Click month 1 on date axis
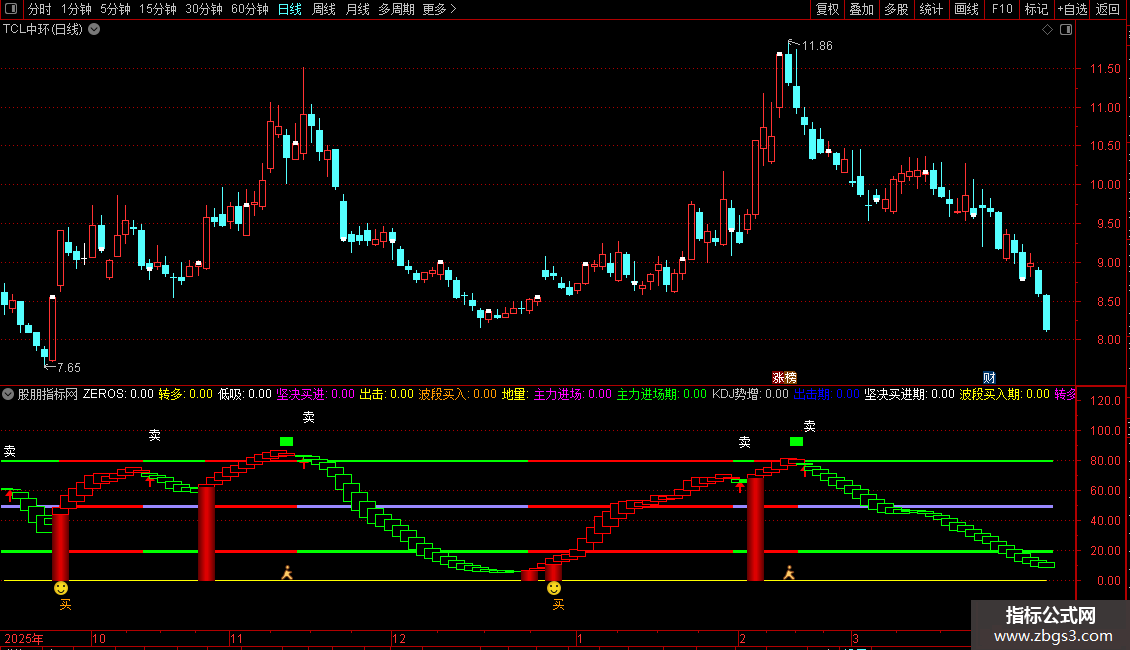 tap(580, 638)
